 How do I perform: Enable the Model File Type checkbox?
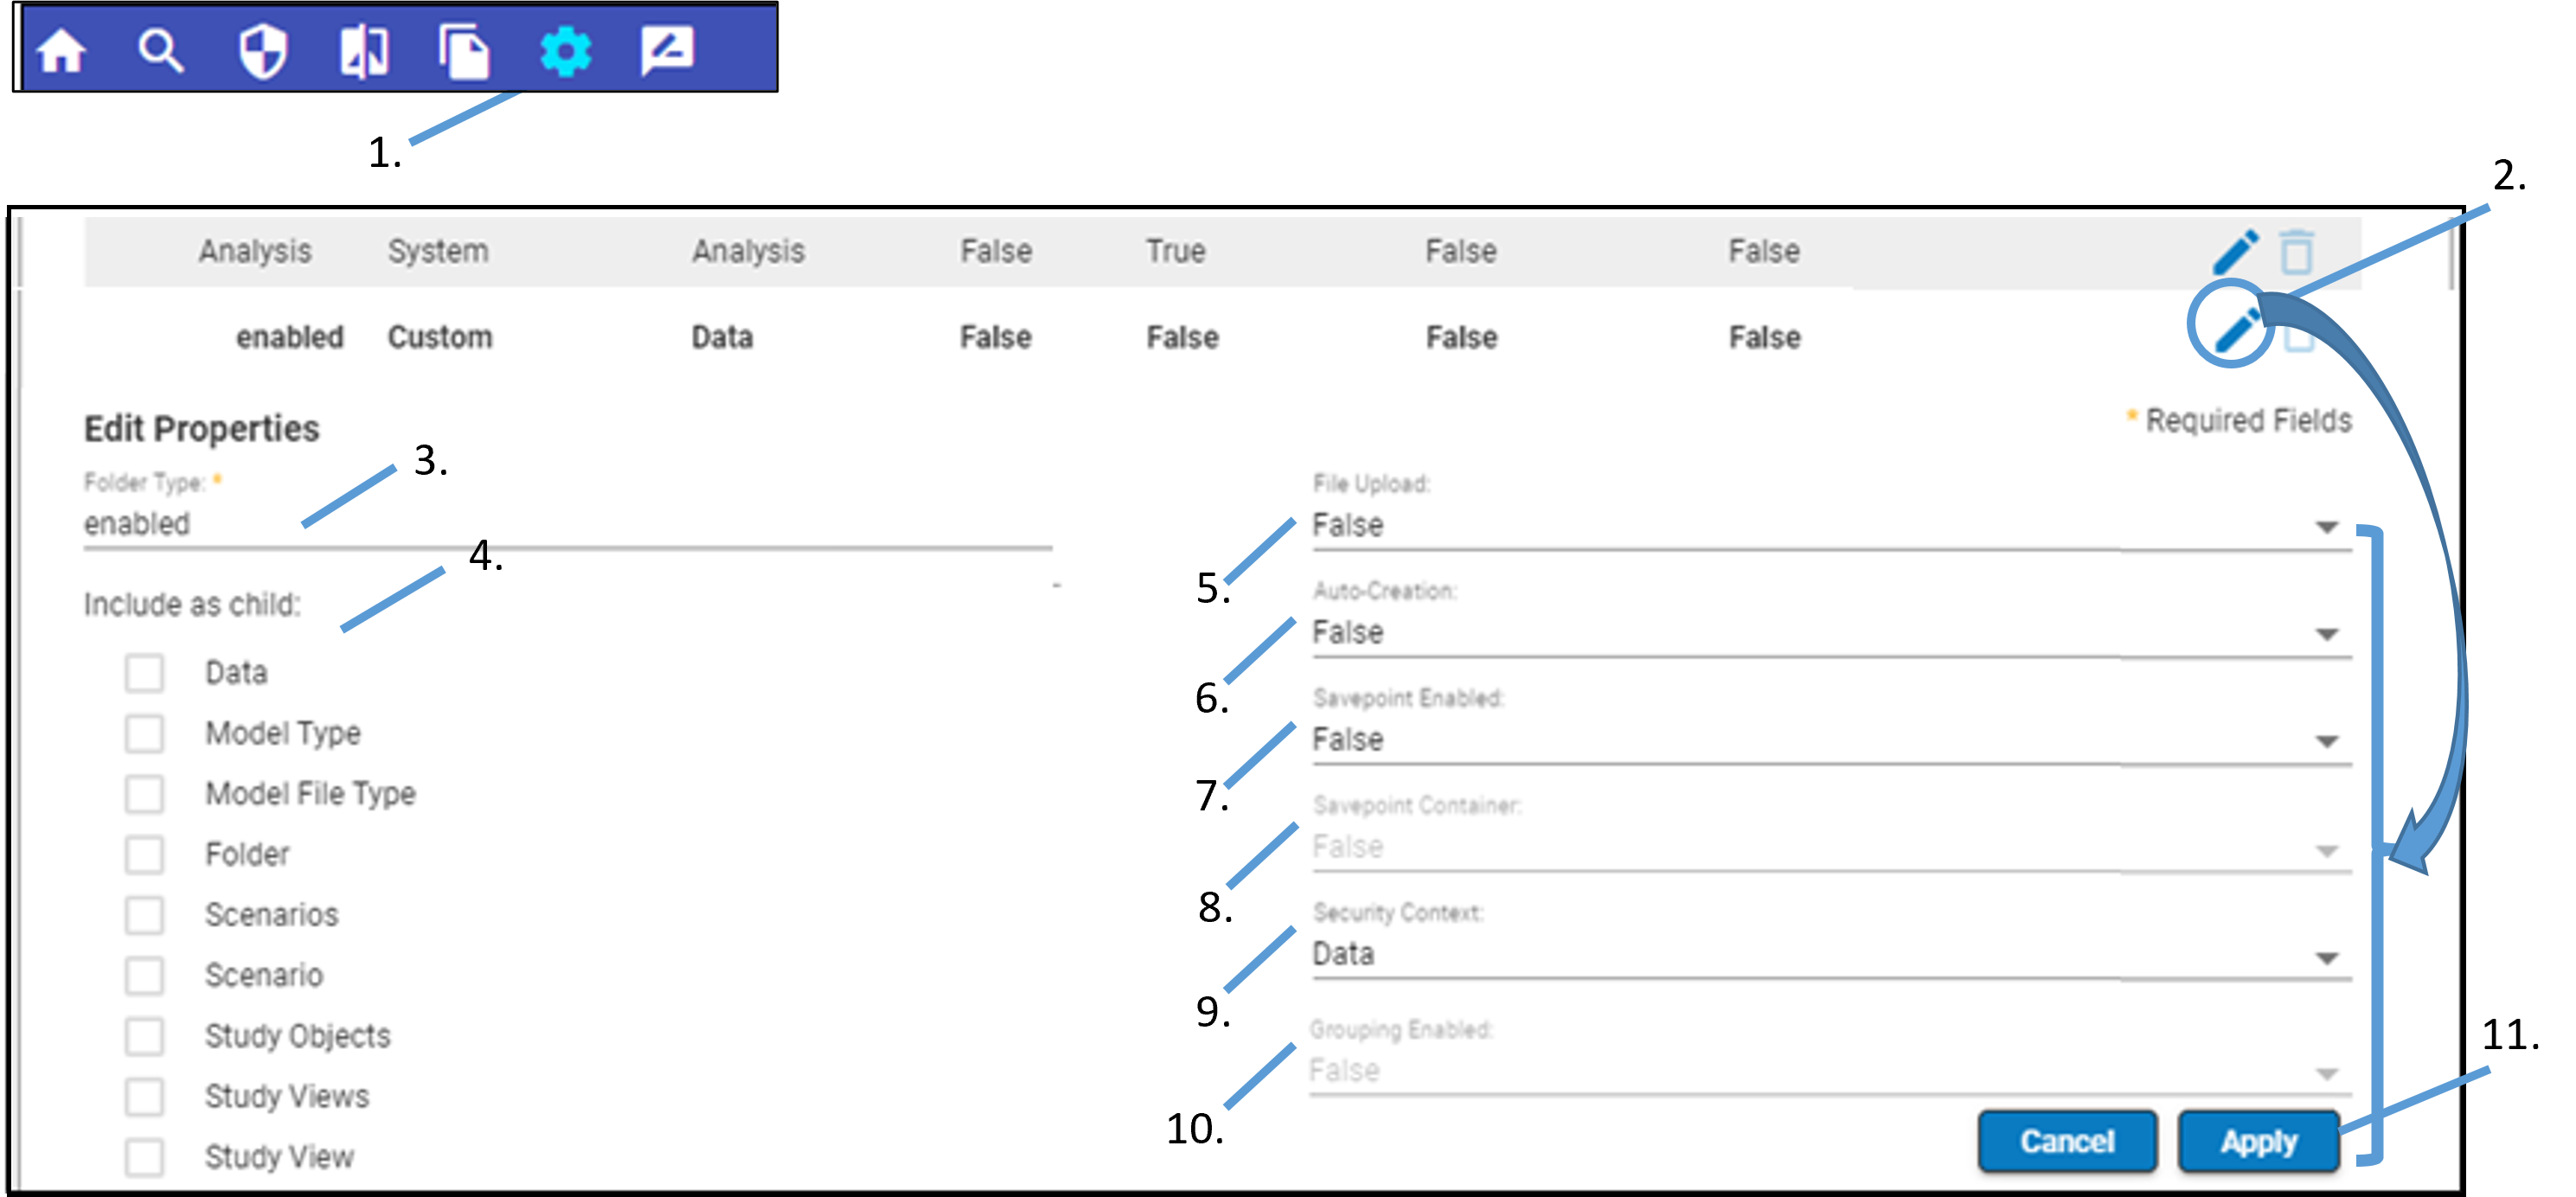tap(145, 794)
